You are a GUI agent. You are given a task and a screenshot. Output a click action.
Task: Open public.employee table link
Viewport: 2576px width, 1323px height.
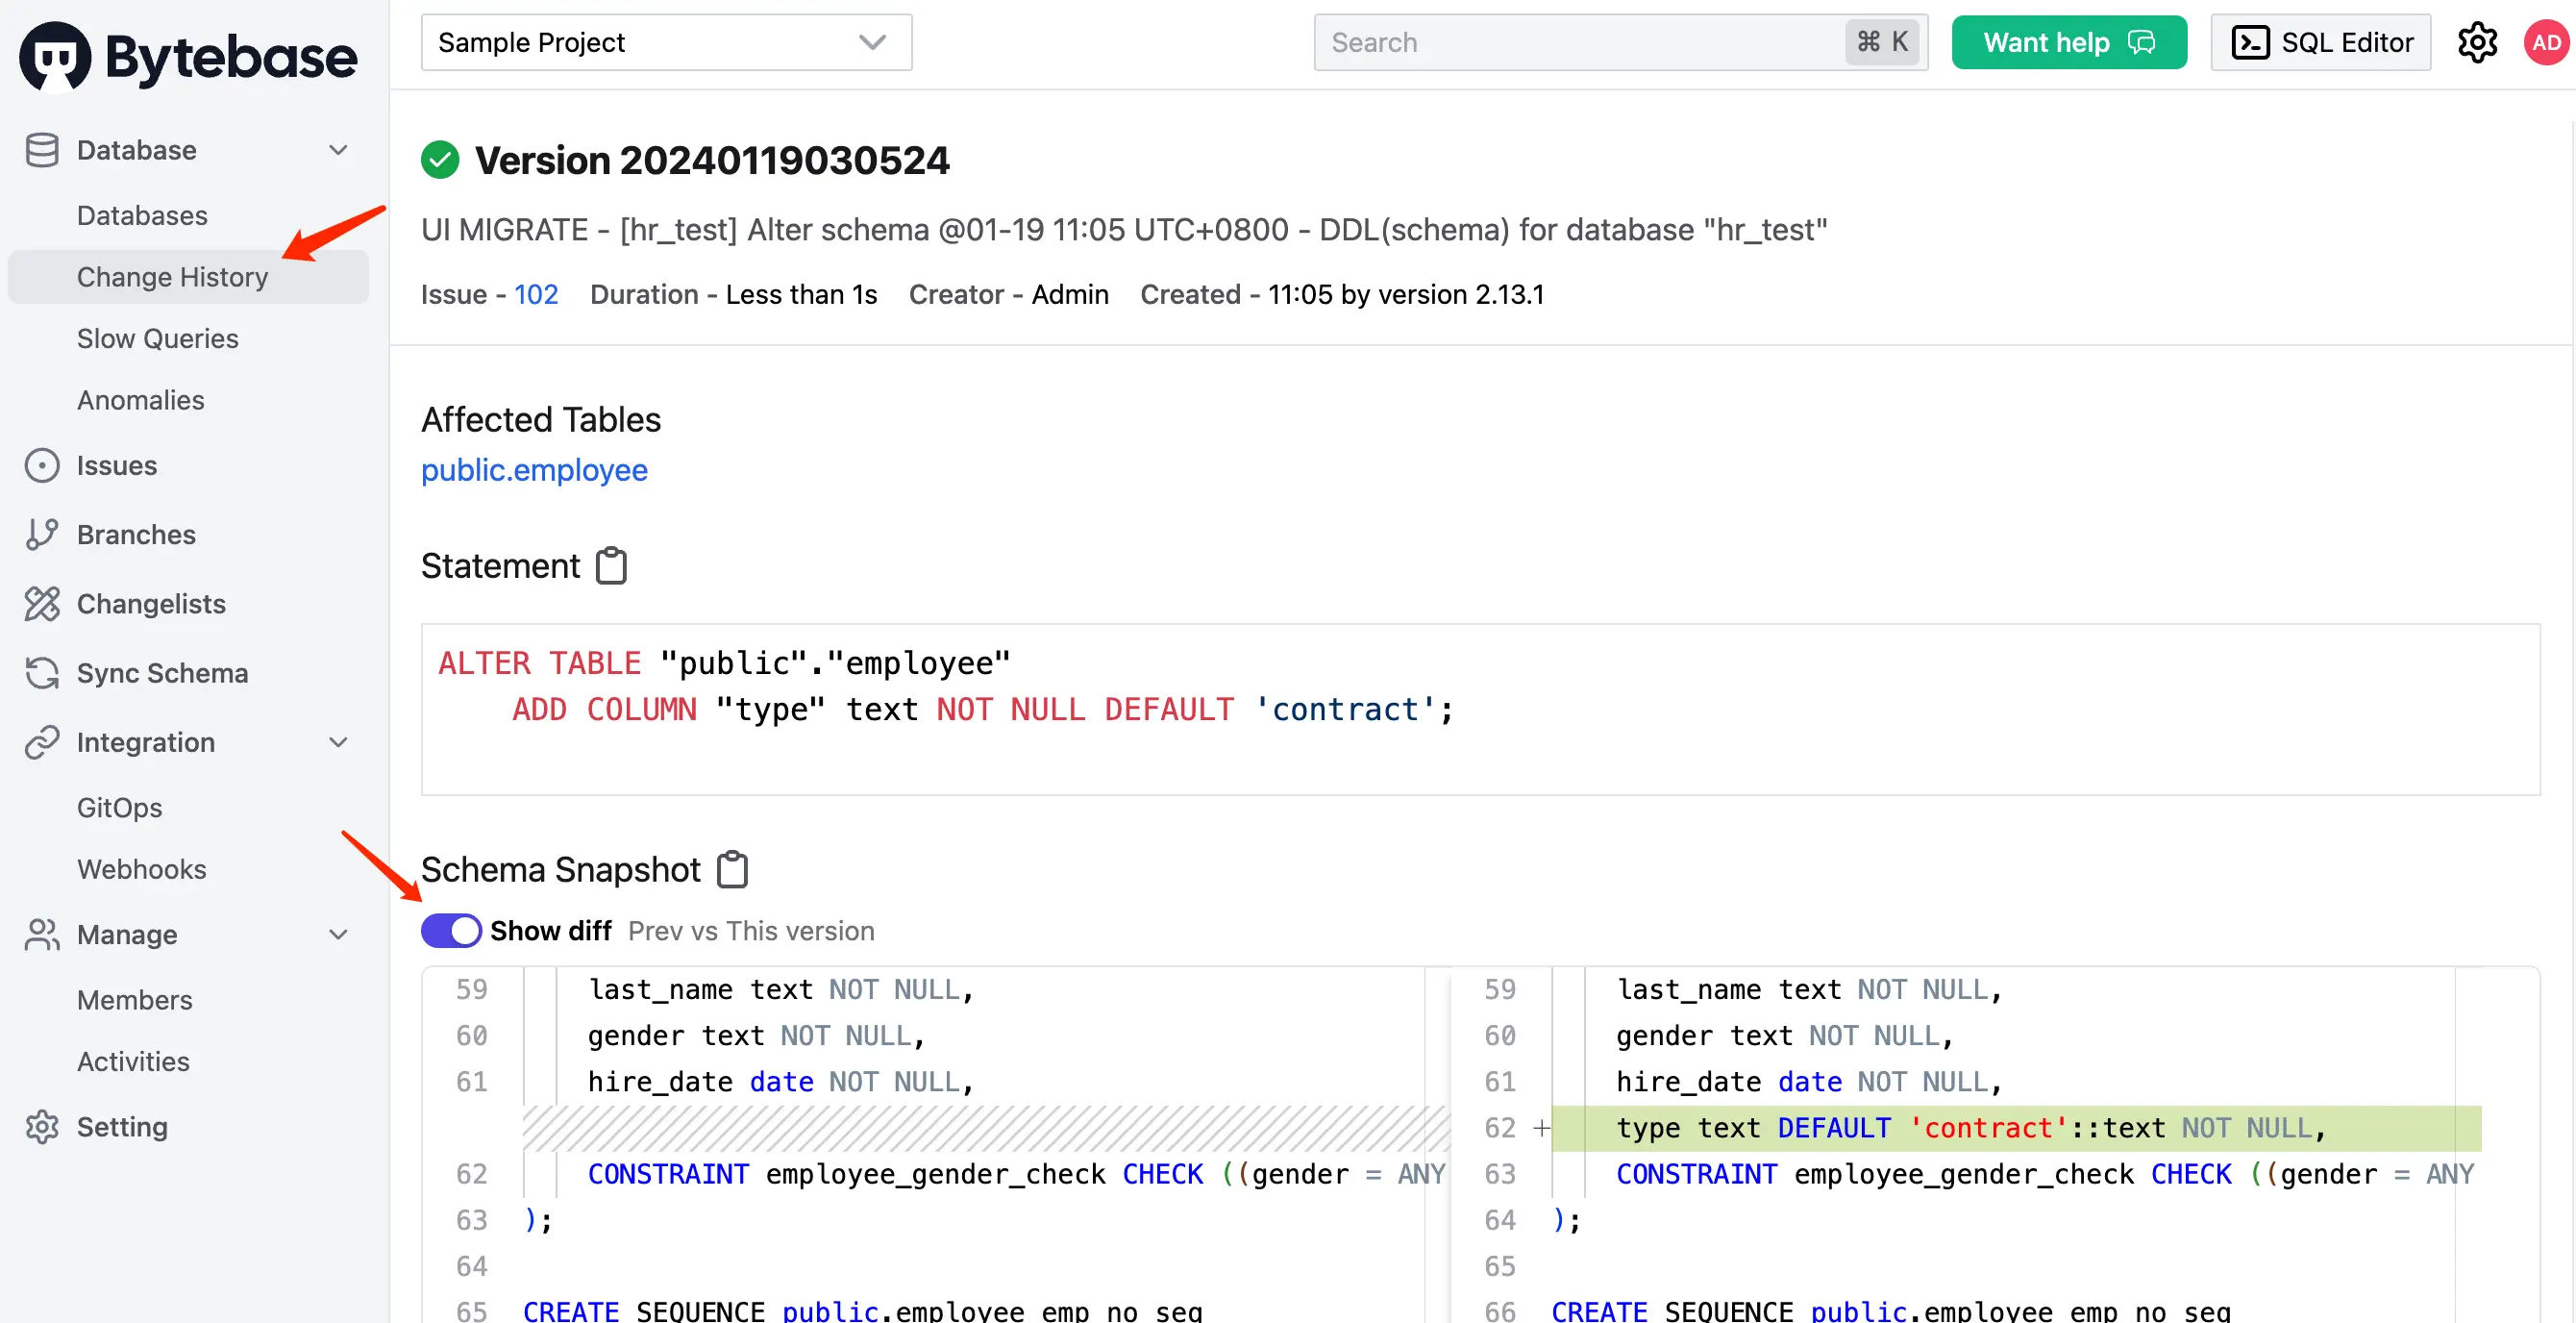534,470
